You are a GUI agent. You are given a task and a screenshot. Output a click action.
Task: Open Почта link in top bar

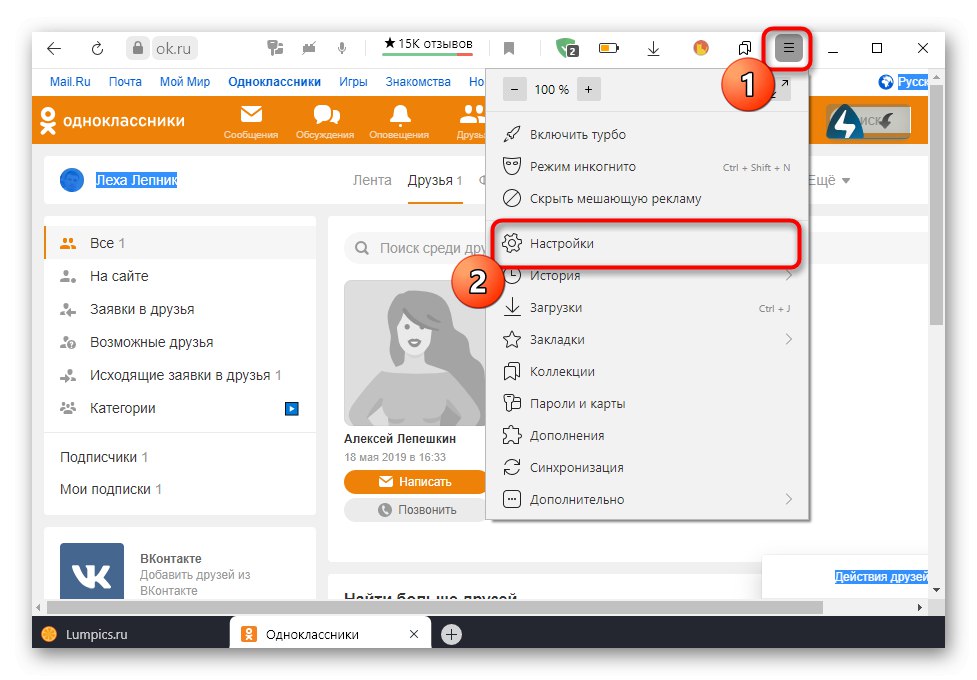[x=125, y=82]
